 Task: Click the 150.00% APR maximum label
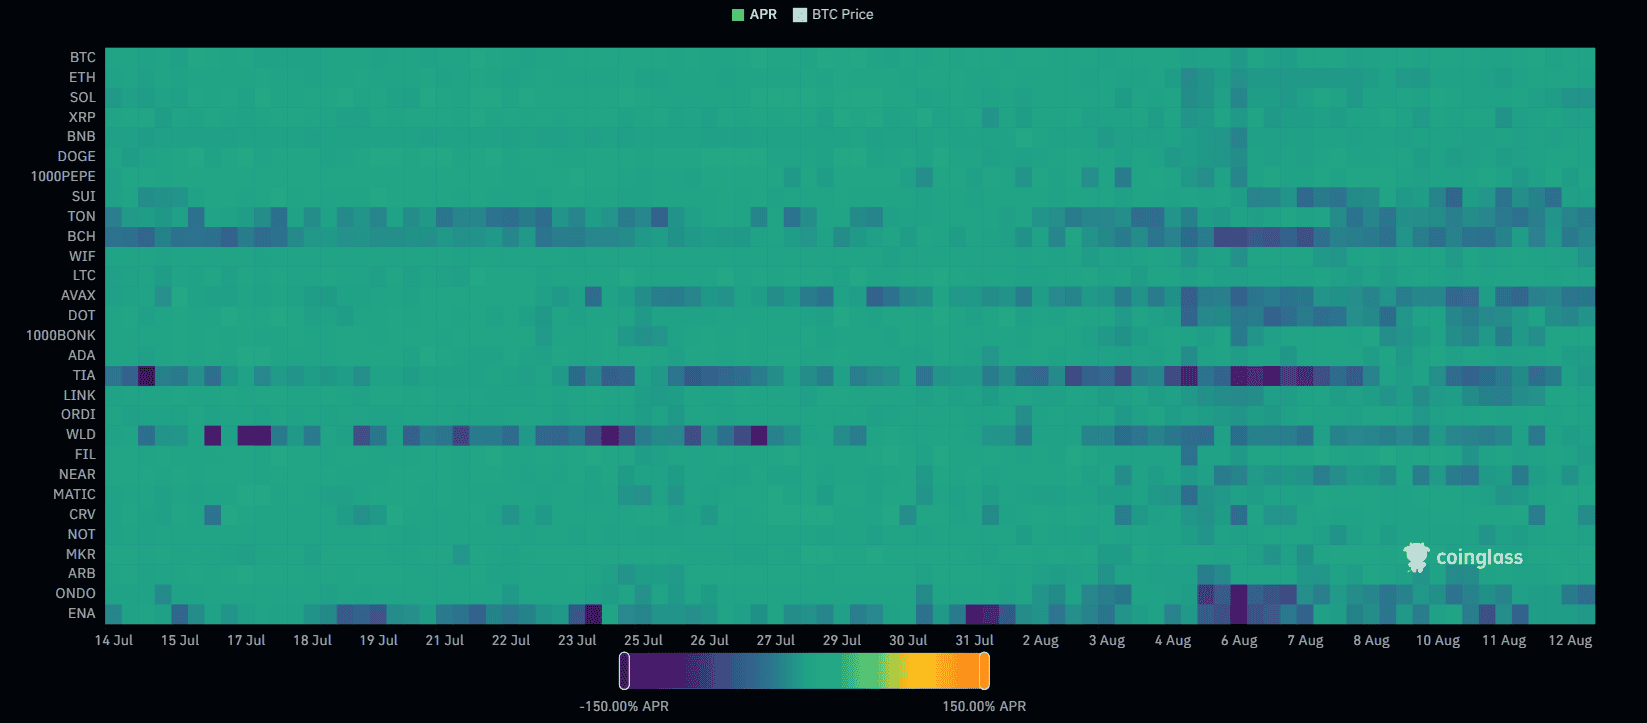pyautogui.click(x=984, y=706)
